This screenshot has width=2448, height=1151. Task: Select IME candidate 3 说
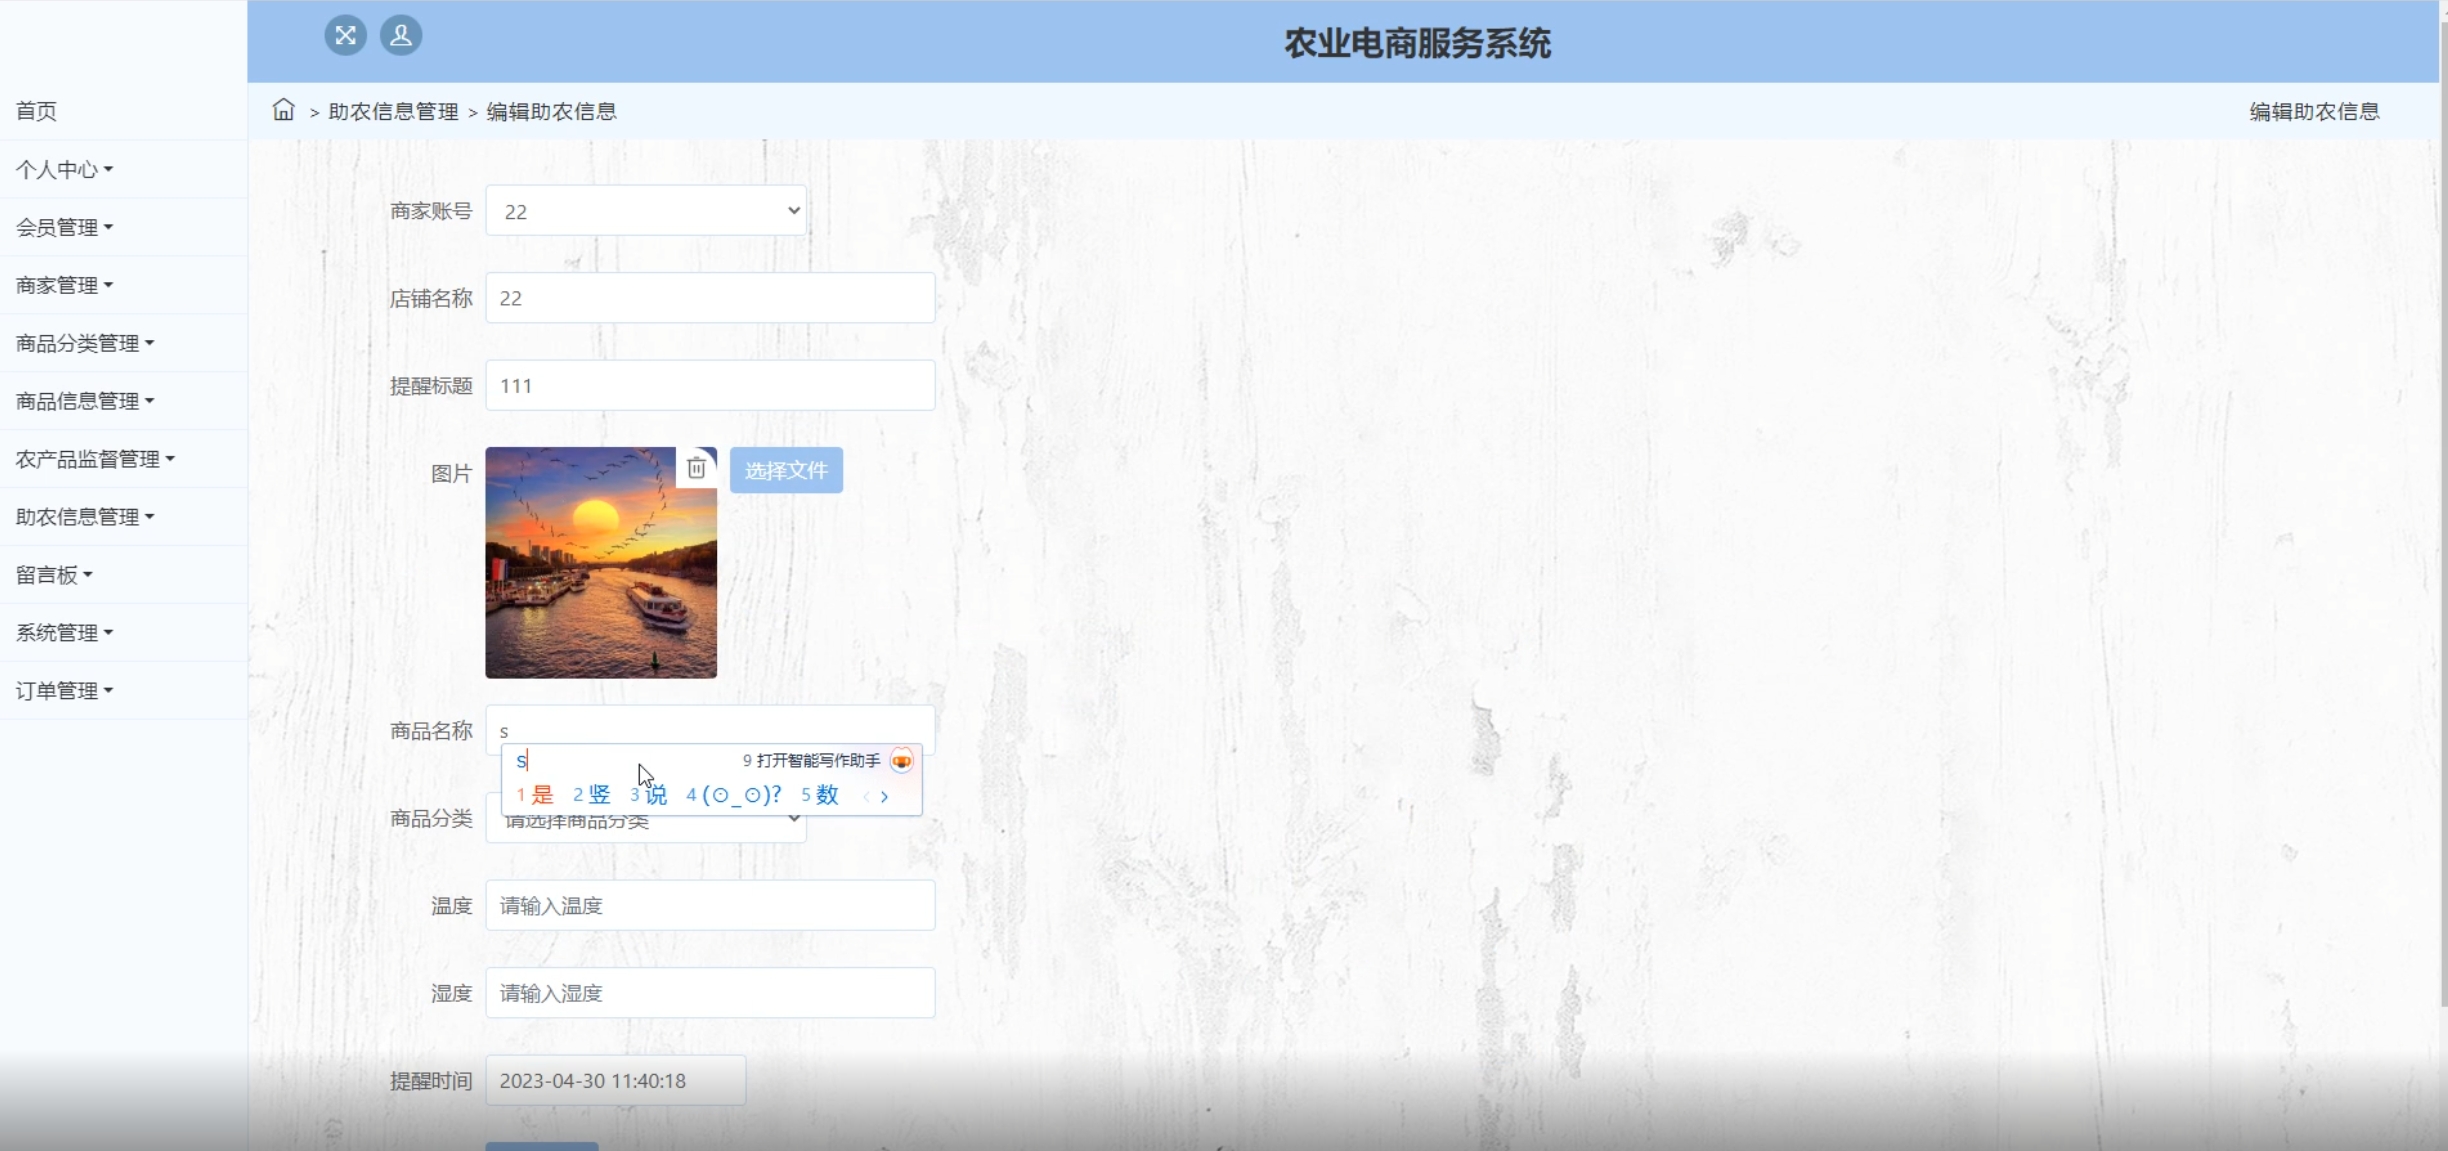[x=648, y=795]
